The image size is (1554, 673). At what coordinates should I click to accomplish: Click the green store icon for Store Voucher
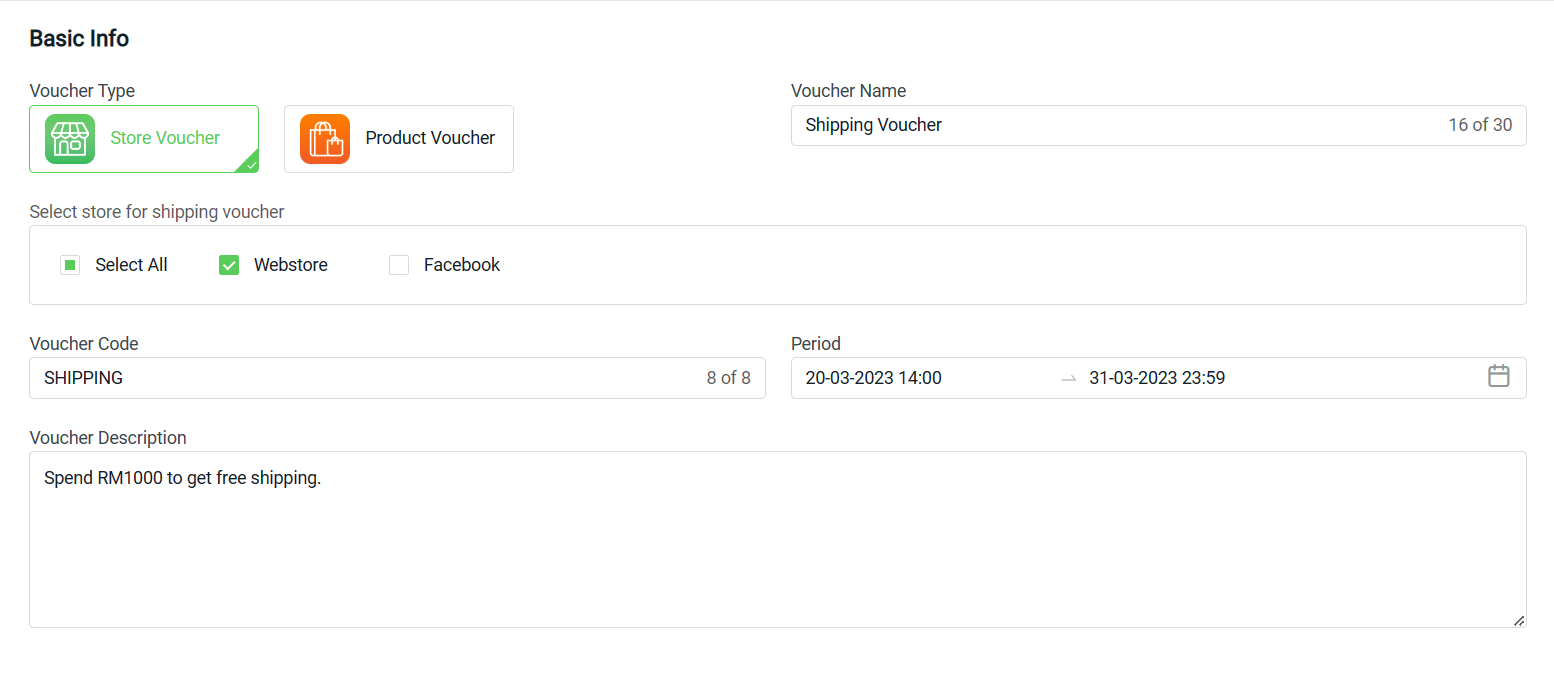(x=70, y=139)
